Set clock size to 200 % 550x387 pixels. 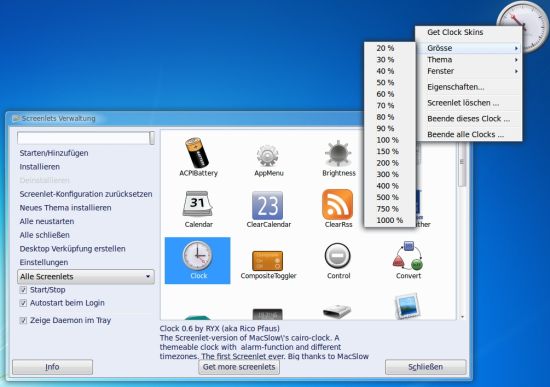(x=390, y=163)
